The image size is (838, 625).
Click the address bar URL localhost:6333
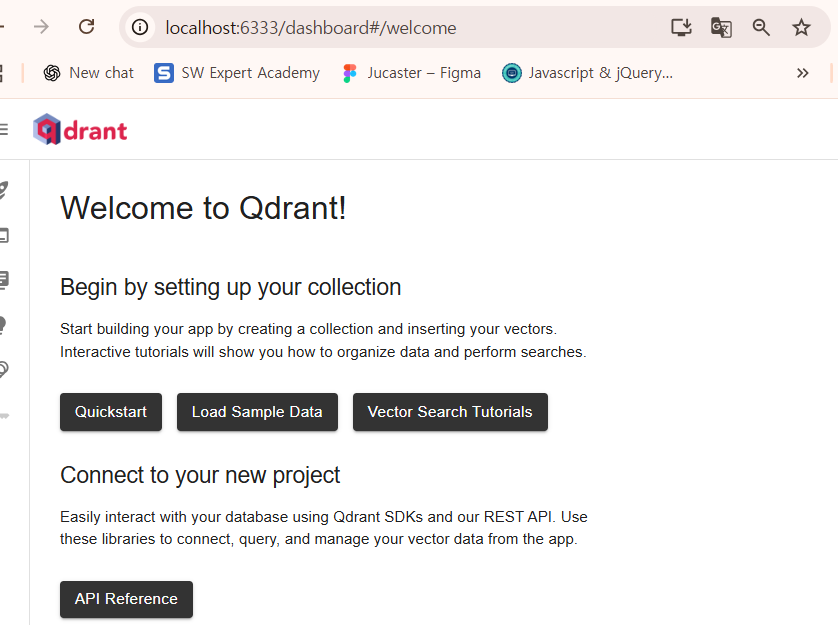[311, 28]
